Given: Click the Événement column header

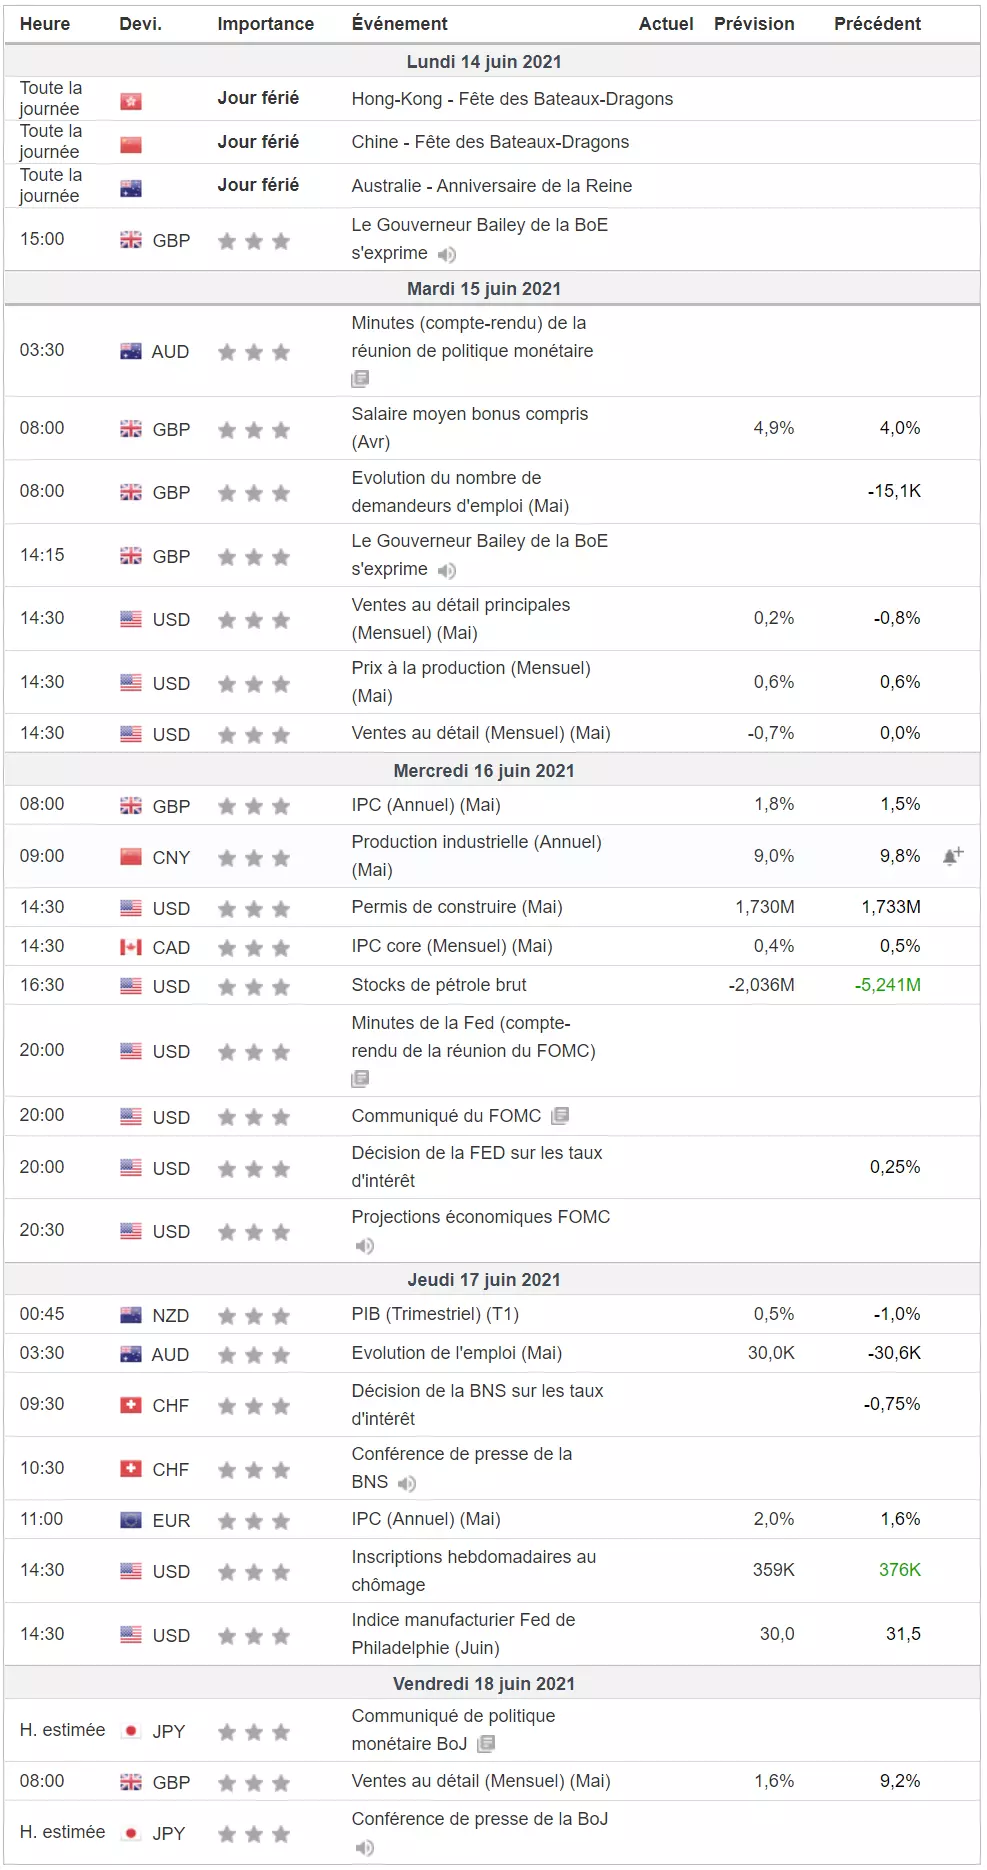Looking at the screenshot, I should tap(400, 24).
